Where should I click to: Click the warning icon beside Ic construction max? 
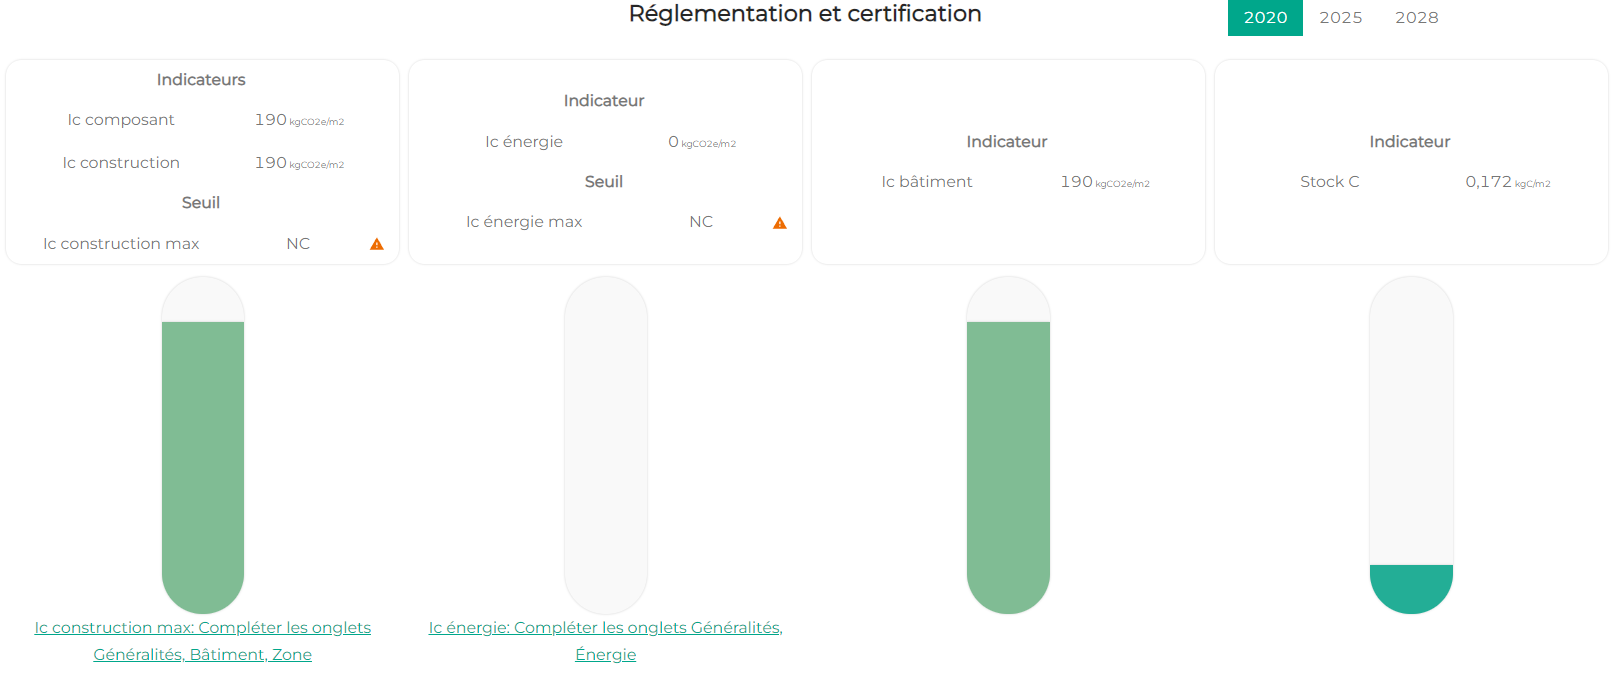click(x=377, y=244)
